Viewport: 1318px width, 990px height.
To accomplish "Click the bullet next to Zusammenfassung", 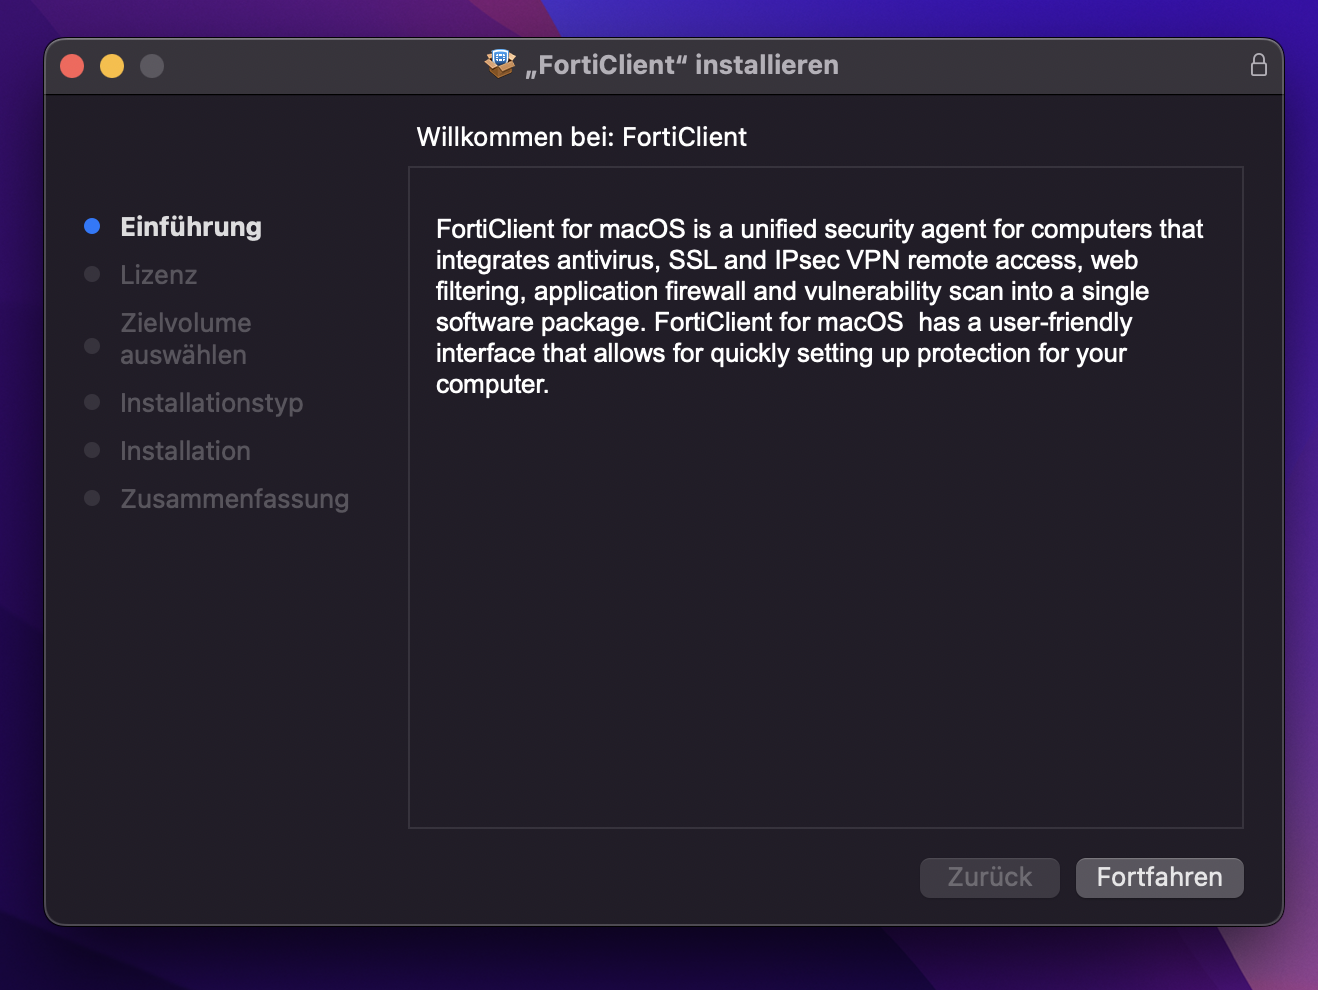I will (92, 499).
